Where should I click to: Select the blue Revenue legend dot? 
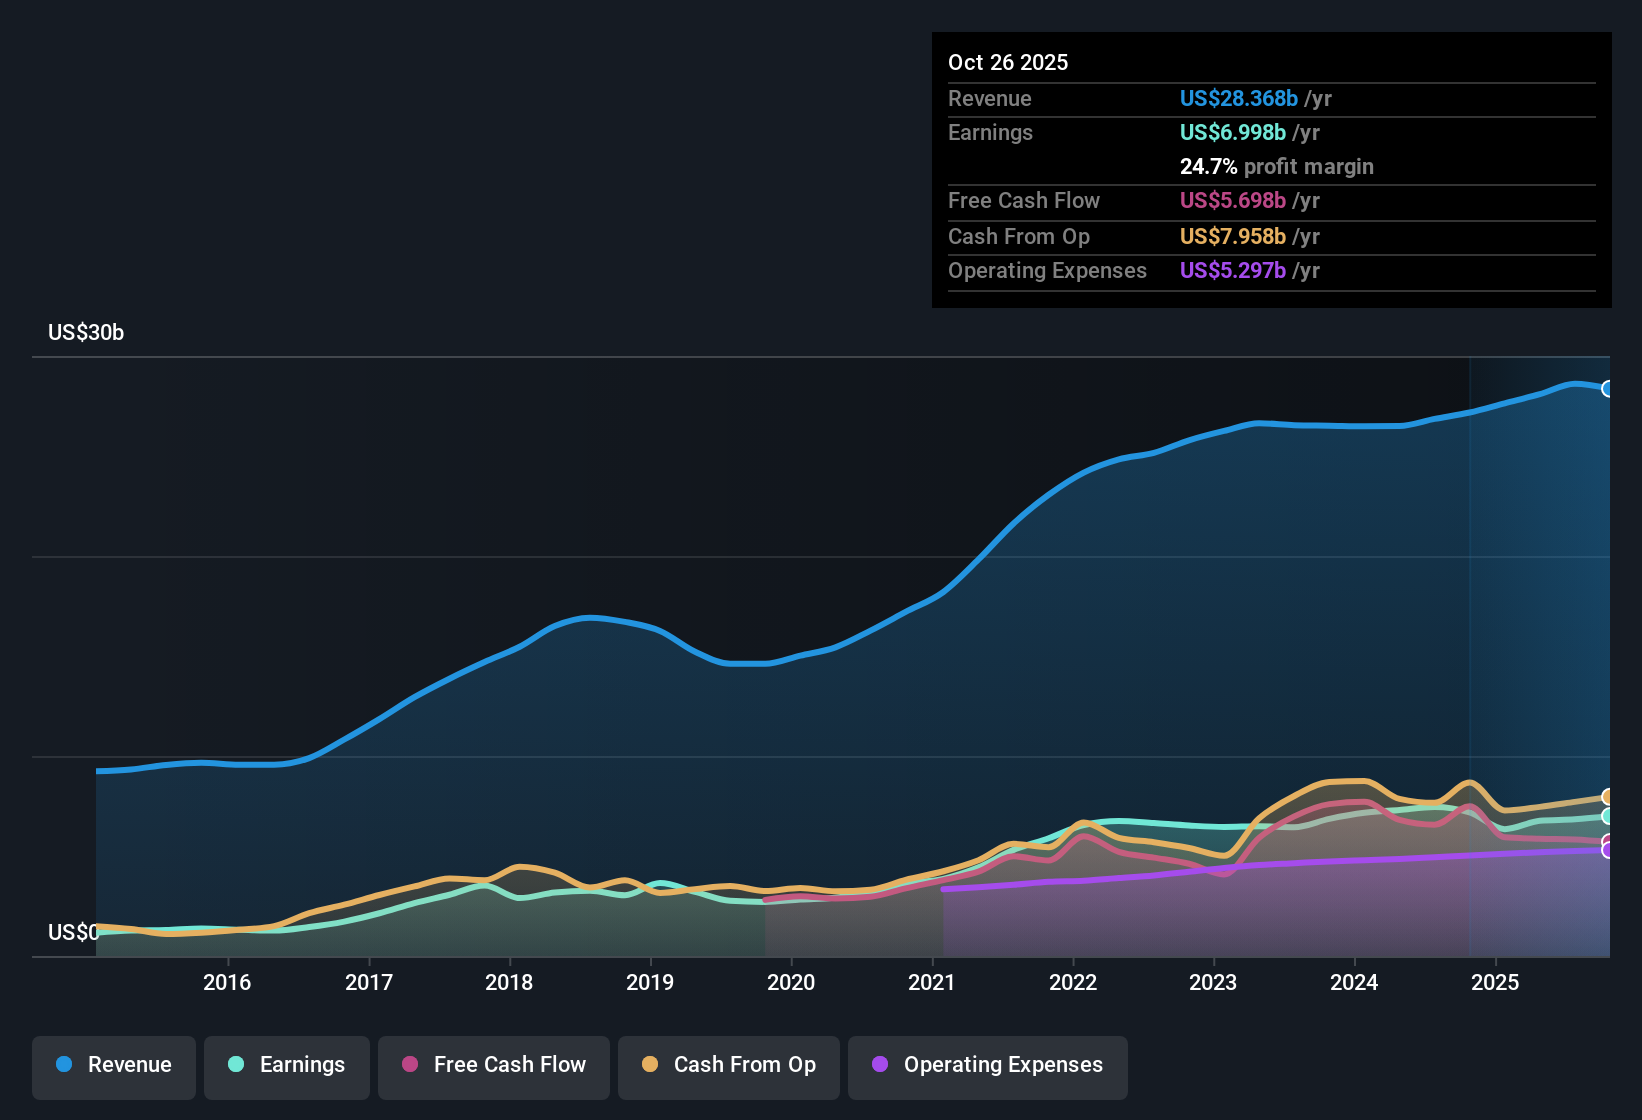(62, 1065)
